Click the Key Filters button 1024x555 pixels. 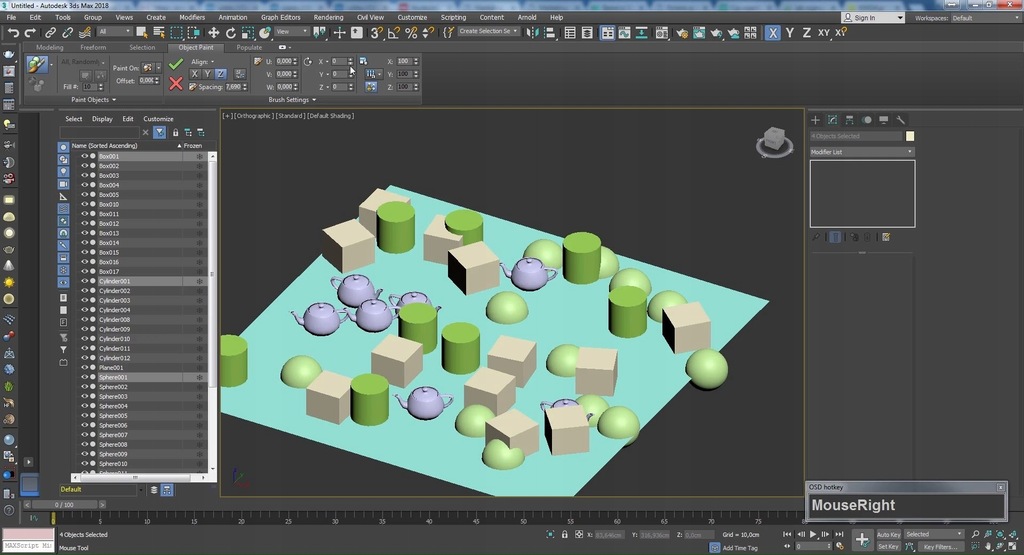(x=940, y=547)
